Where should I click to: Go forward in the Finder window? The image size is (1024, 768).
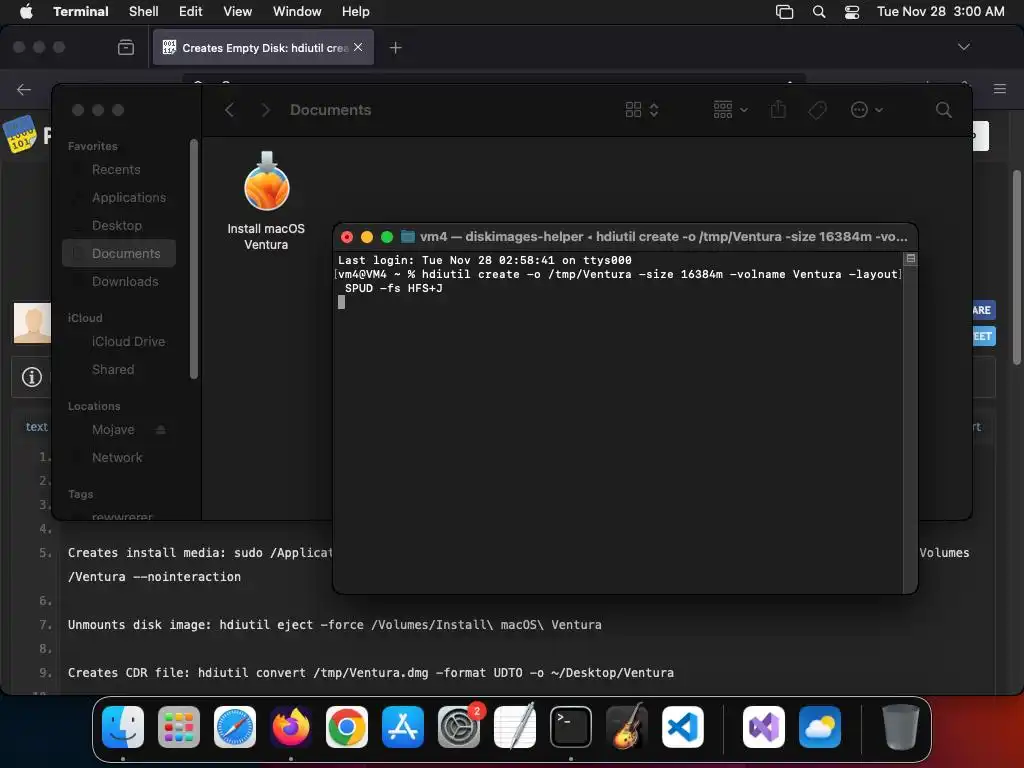265,110
